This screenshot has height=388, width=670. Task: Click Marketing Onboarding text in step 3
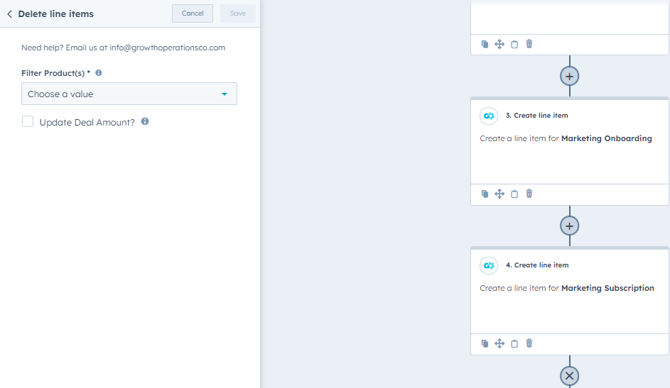click(607, 138)
